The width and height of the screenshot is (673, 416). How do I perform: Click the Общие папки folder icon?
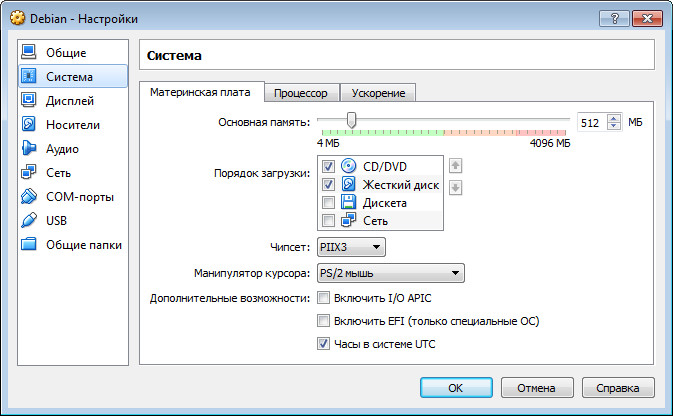(x=29, y=244)
